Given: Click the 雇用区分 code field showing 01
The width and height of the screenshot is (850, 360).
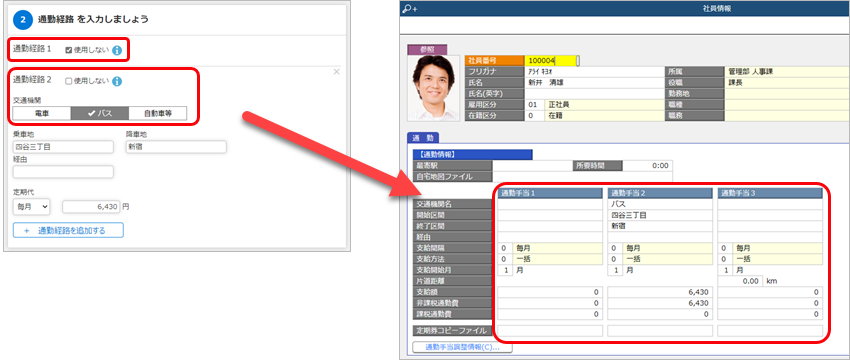Looking at the screenshot, I should pyautogui.click(x=535, y=105).
